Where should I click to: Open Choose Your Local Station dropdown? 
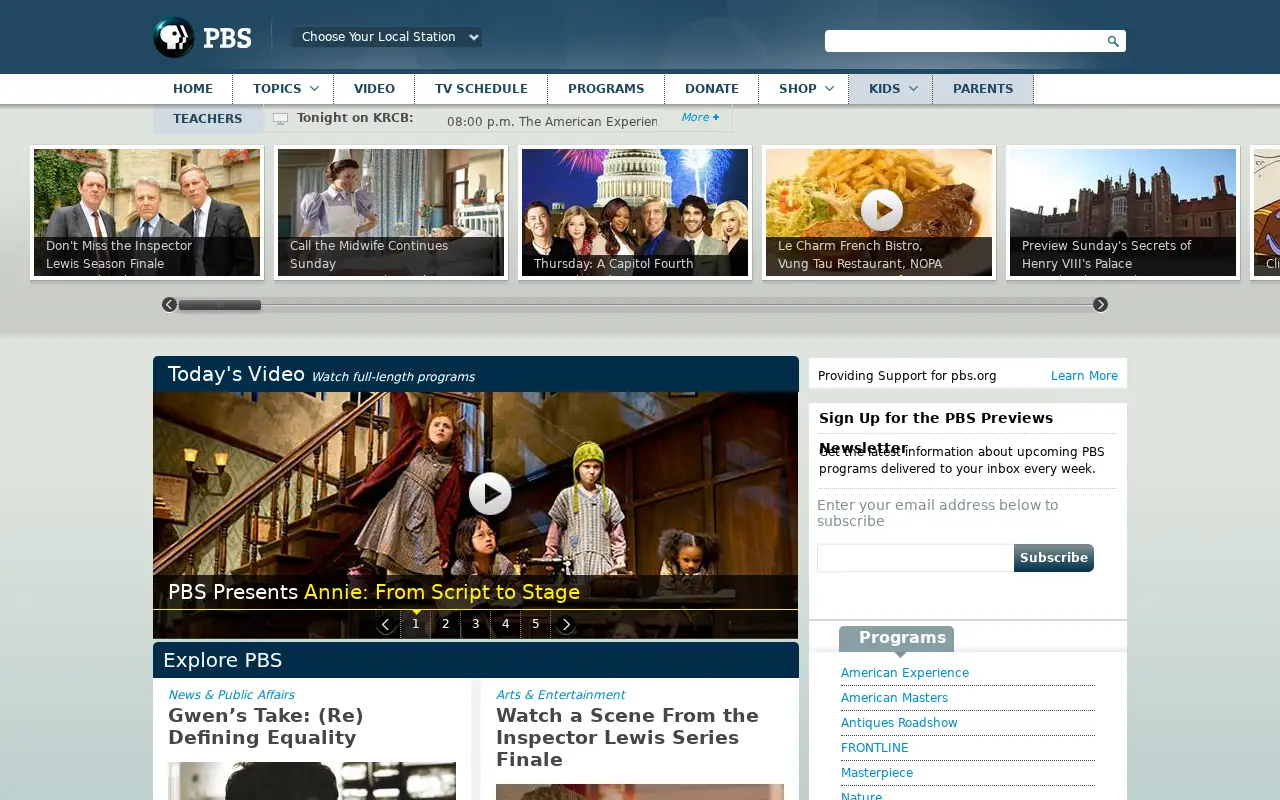tap(387, 37)
